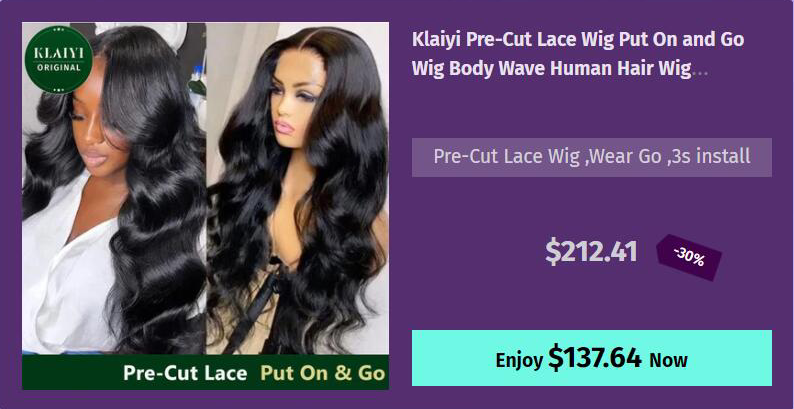Click the $212.41 original price

click(591, 252)
